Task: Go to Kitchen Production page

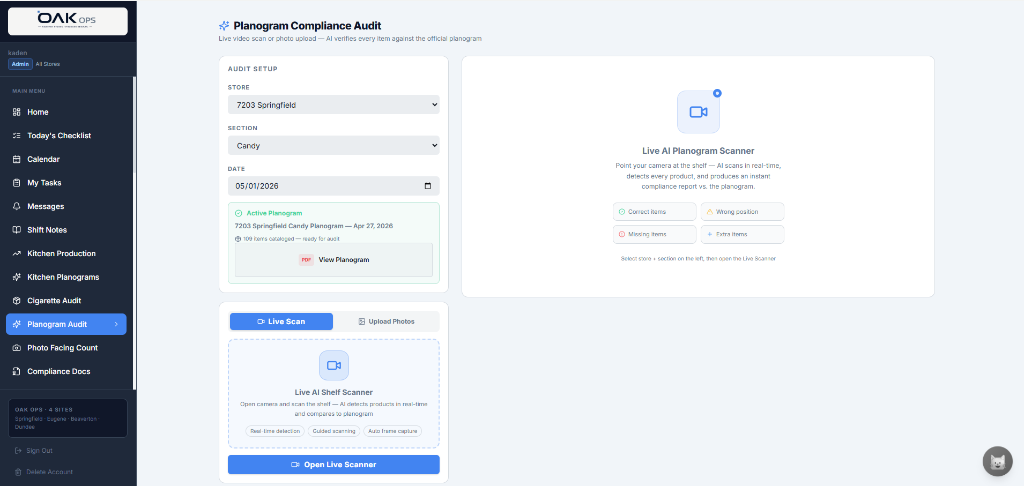Action: click(x=67, y=253)
